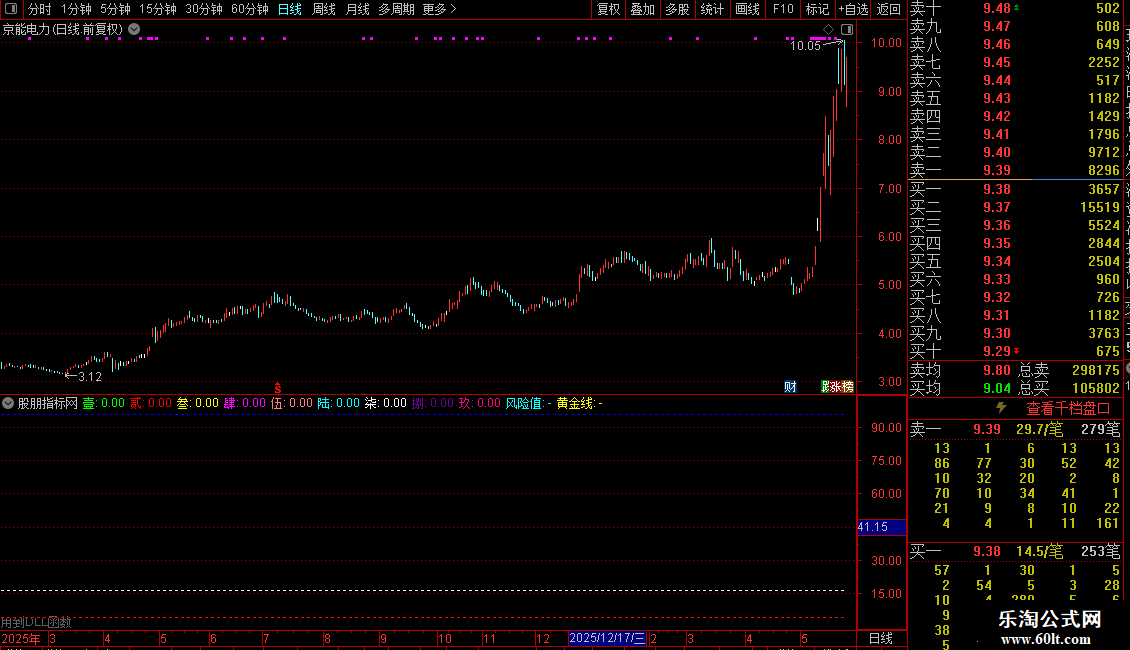Open the 画线 drawing tools
Screen dimensions: 1130x650
(747, 9)
